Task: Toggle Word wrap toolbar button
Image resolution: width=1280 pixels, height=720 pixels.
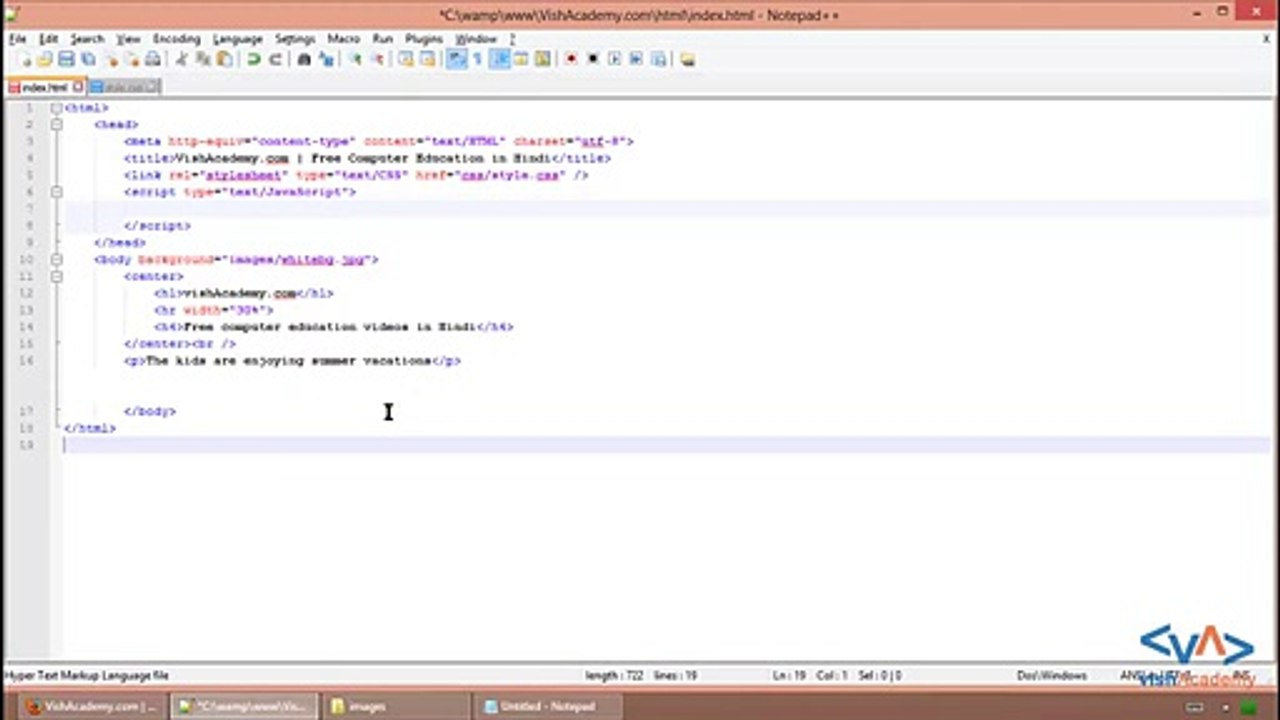Action: click(456, 59)
